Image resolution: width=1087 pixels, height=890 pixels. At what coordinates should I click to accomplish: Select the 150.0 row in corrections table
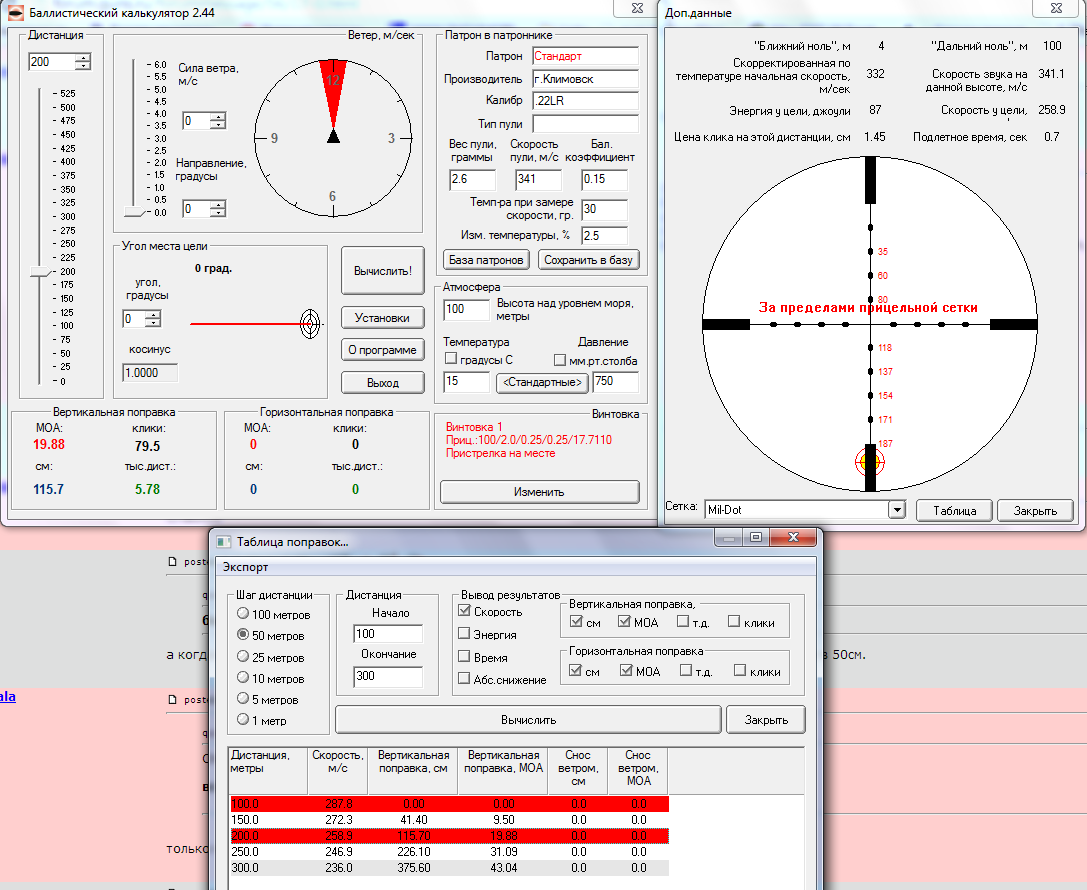coord(449,820)
